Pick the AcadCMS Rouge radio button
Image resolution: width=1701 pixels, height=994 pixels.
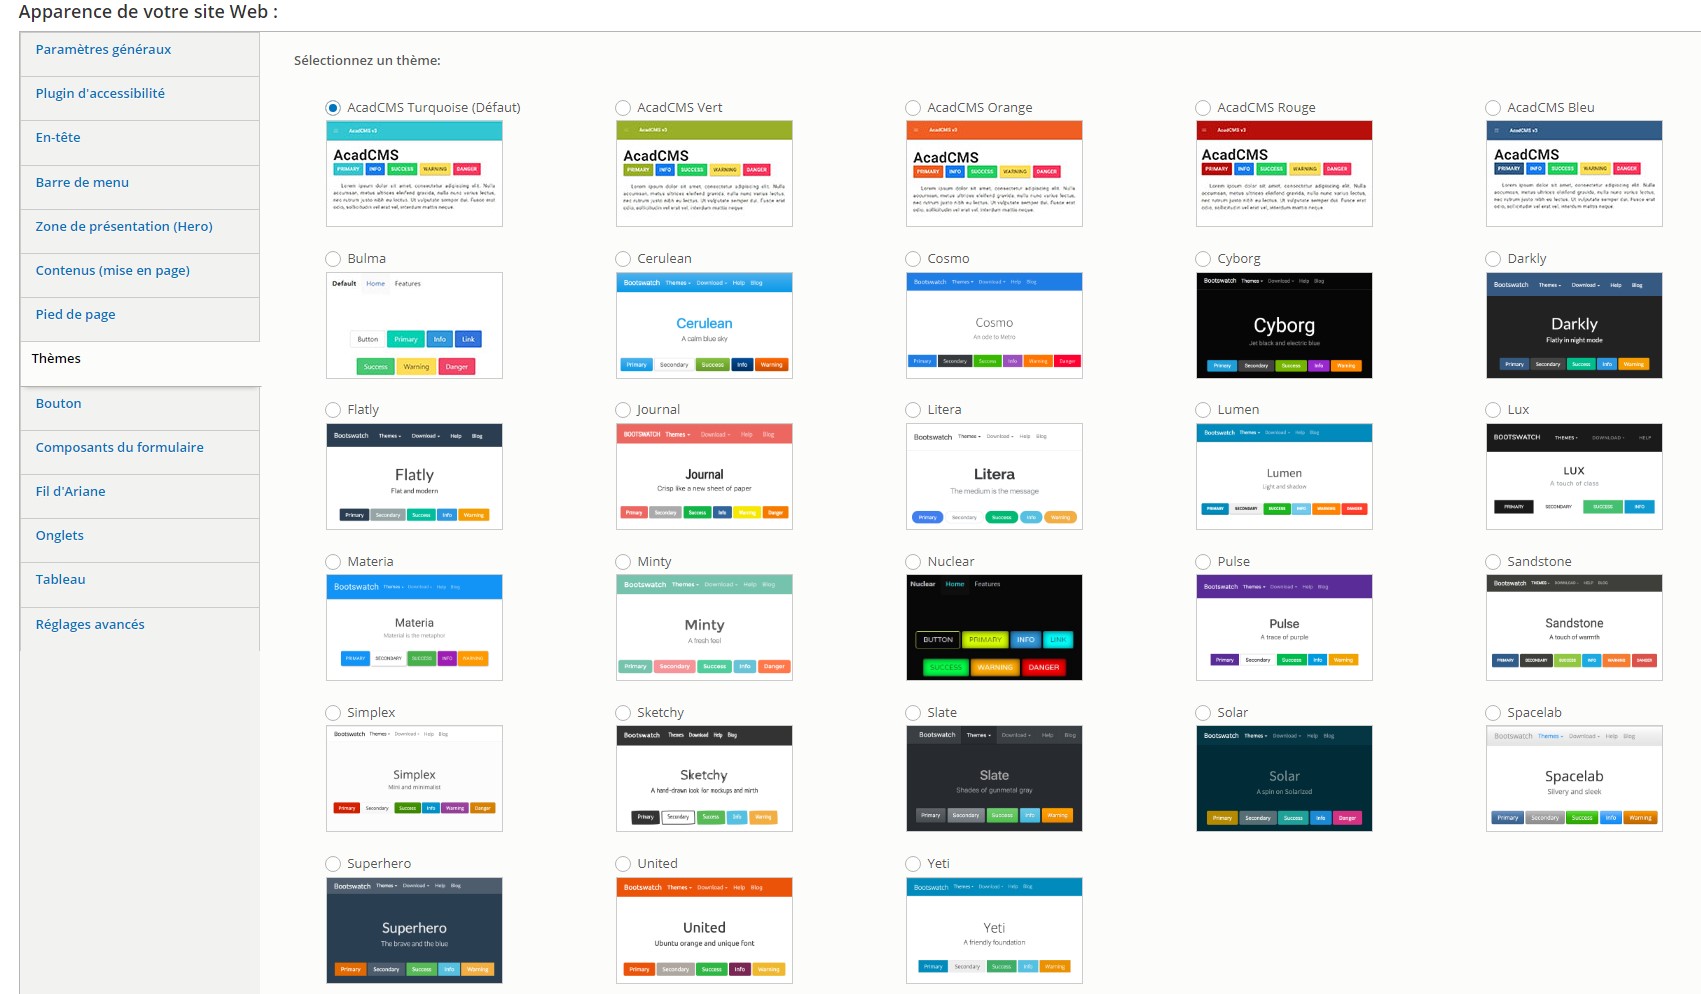pyautogui.click(x=1203, y=108)
